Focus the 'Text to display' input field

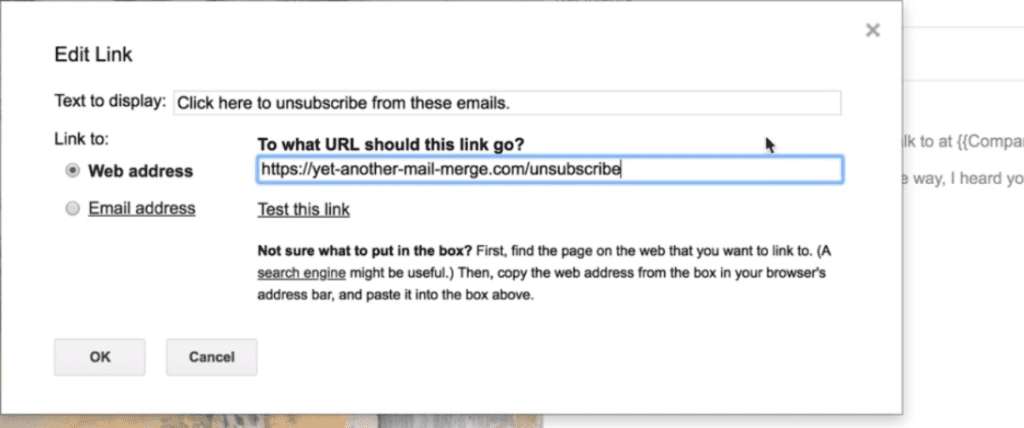tap(507, 103)
